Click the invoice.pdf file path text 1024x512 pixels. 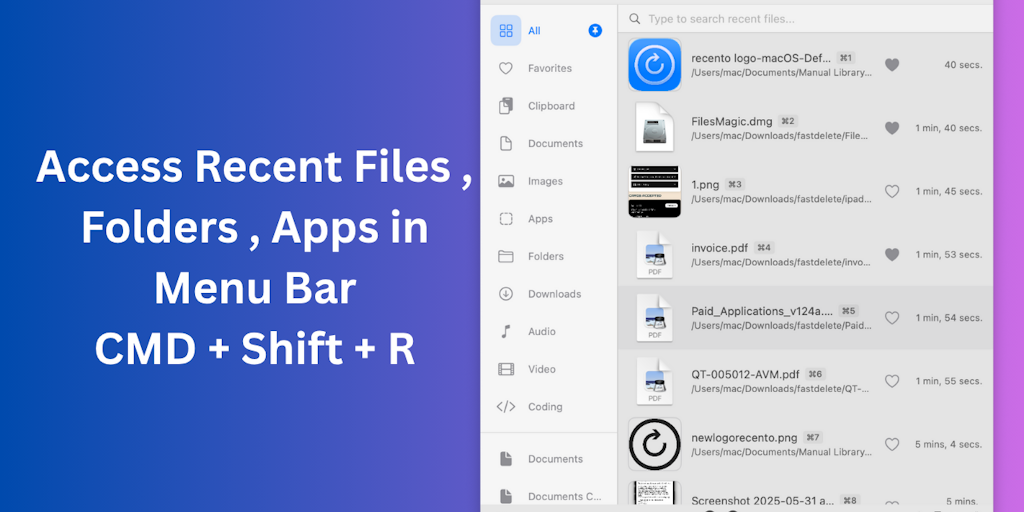(781, 263)
